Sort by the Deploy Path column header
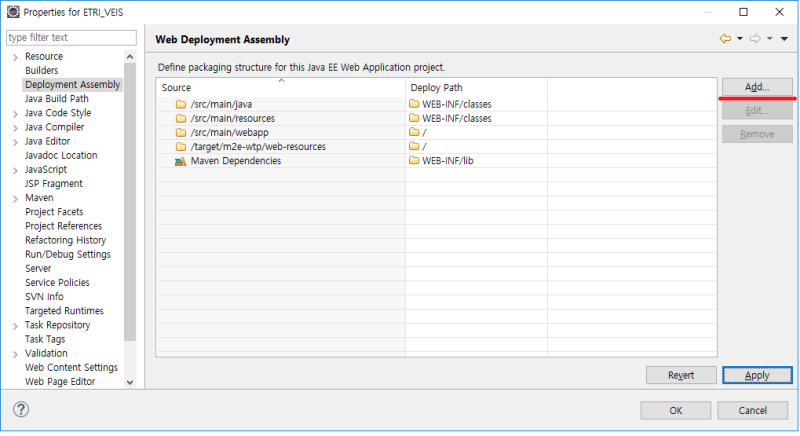 477,88
